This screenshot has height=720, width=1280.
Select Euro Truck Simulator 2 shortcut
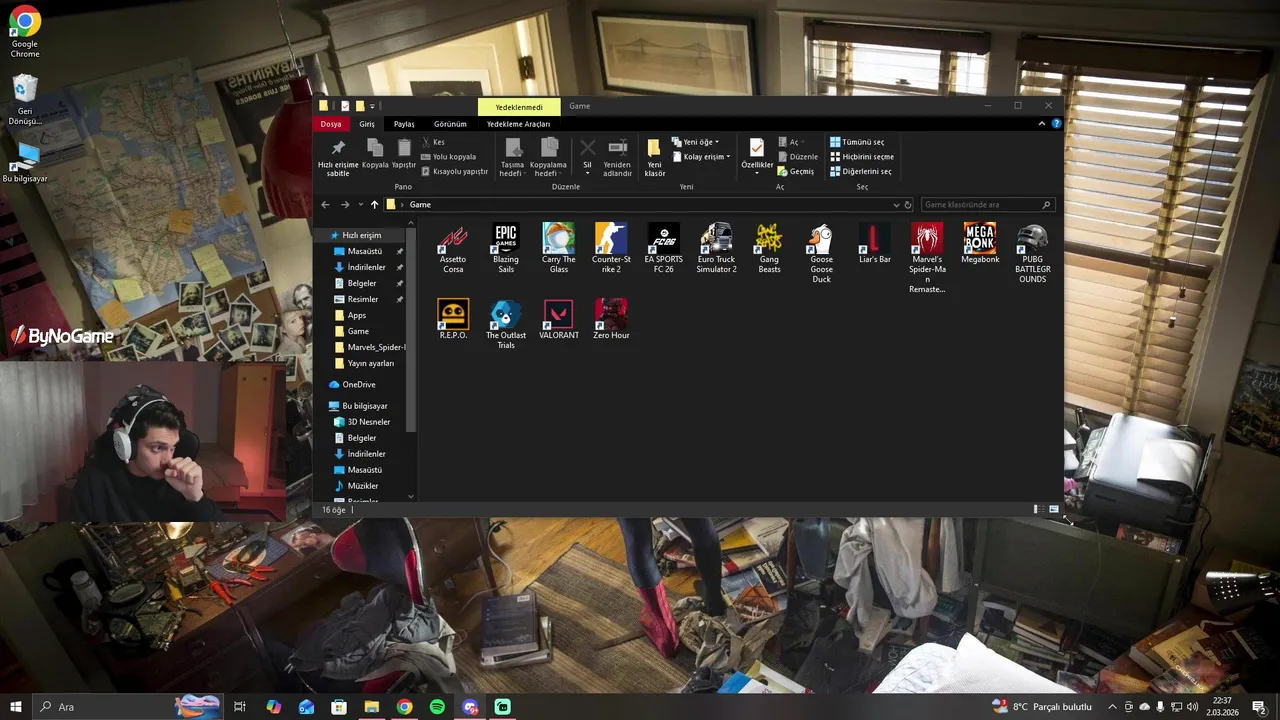(716, 249)
